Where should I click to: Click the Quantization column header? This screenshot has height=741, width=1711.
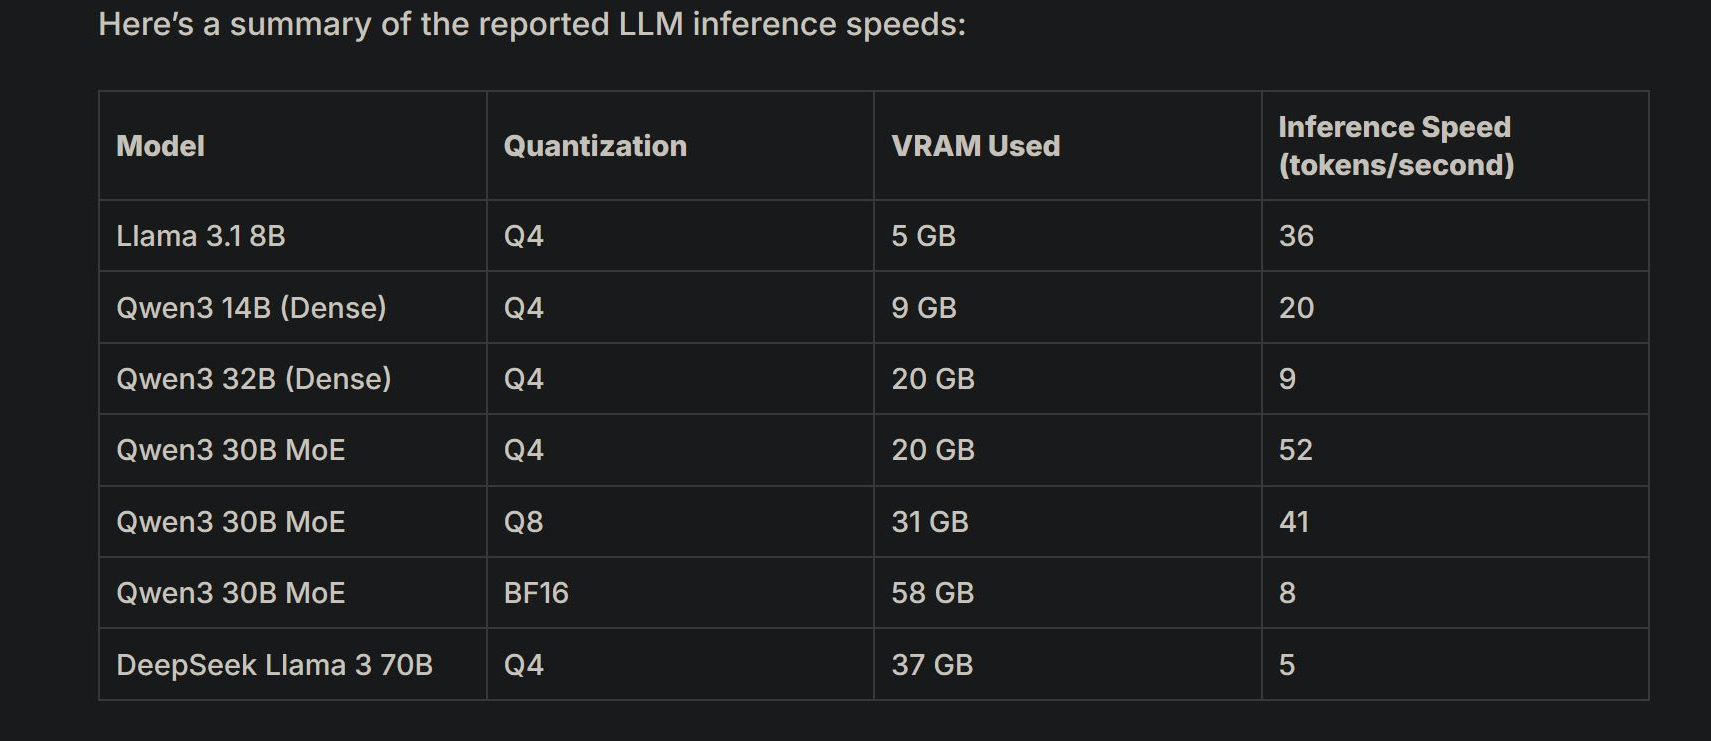tap(595, 146)
